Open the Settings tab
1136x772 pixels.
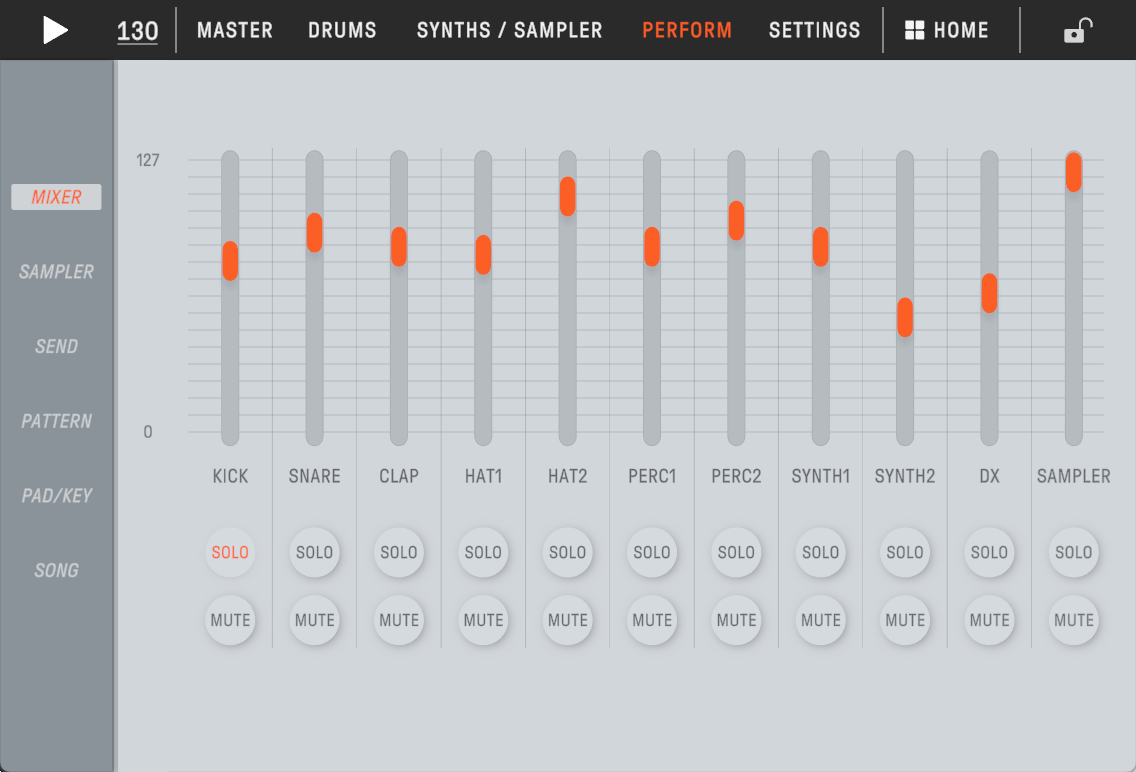pyautogui.click(x=814, y=30)
